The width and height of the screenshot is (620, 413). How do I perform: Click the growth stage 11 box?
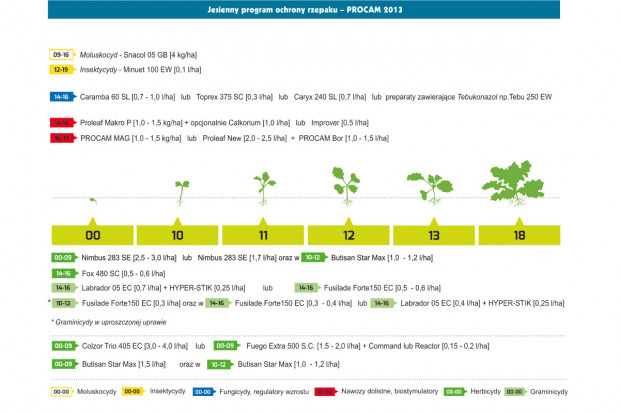coord(263,235)
